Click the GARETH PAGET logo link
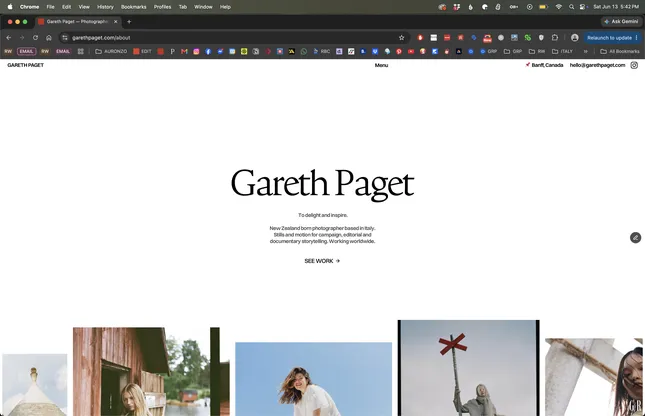Image resolution: width=645 pixels, height=416 pixels. 26,65
